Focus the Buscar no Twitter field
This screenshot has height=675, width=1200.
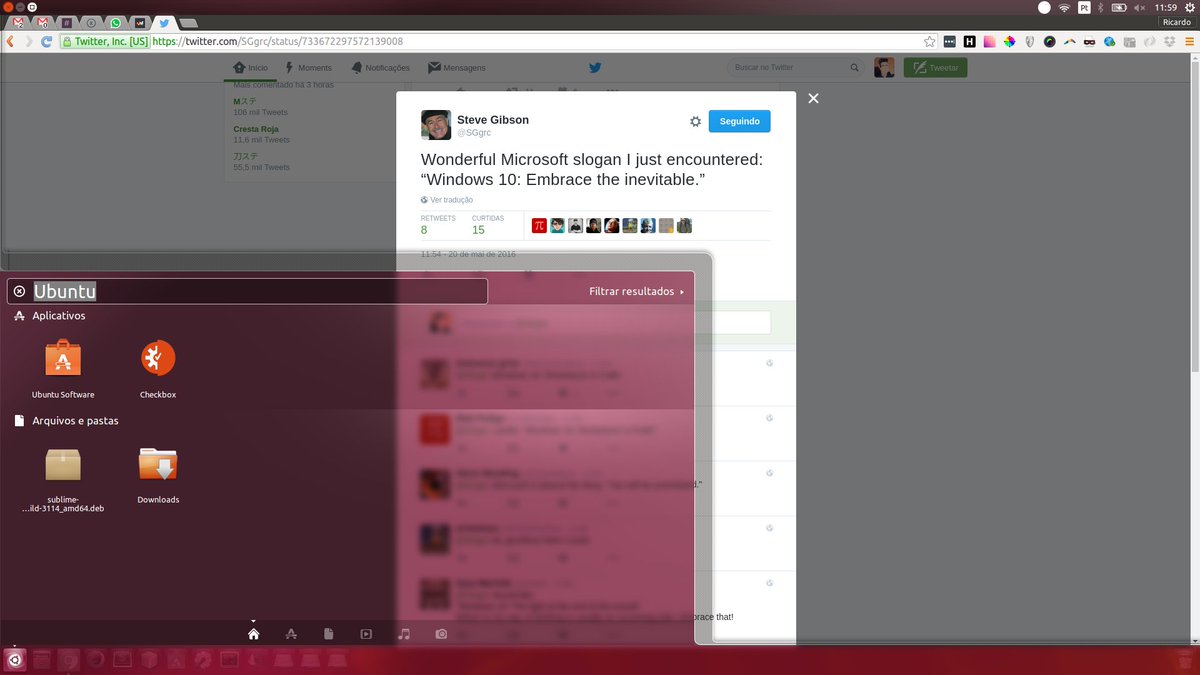[x=795, y=67]
